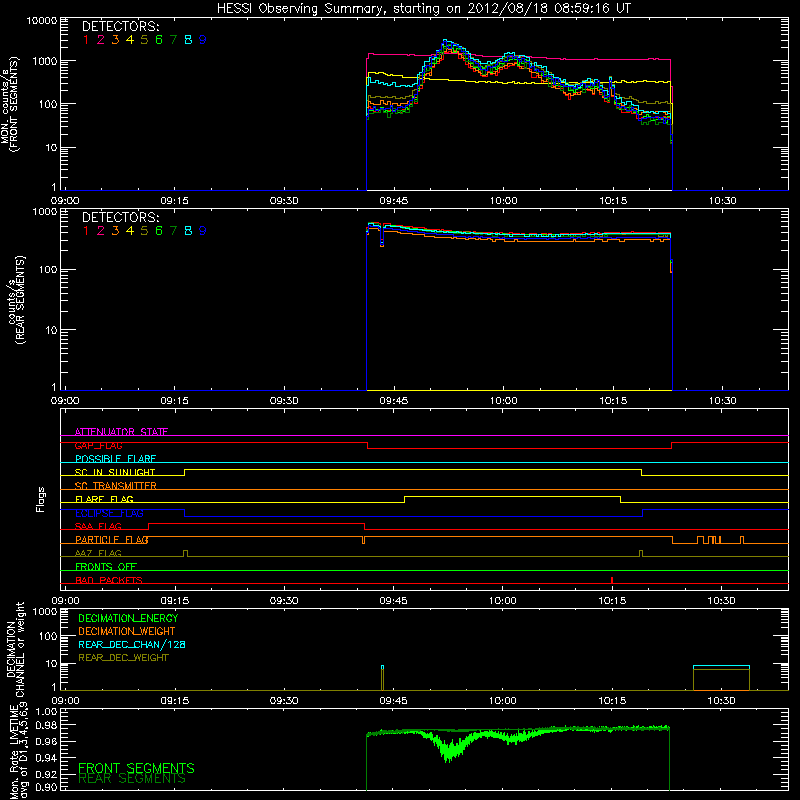Click detector 1 legend number in front segments panel
The width and height of the screenshot is (800, 800).
(x=86, y=40)
